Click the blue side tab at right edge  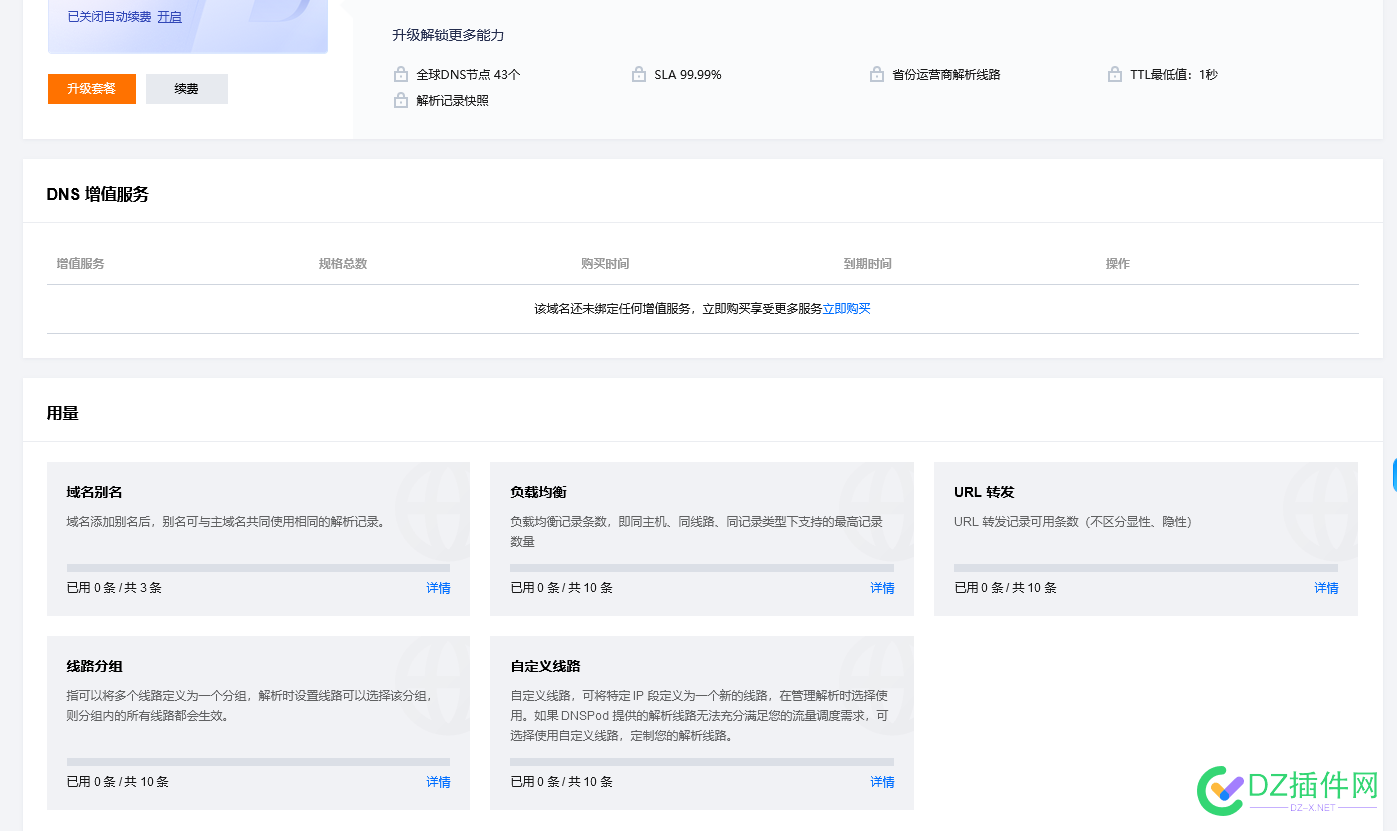point(1394,476)
